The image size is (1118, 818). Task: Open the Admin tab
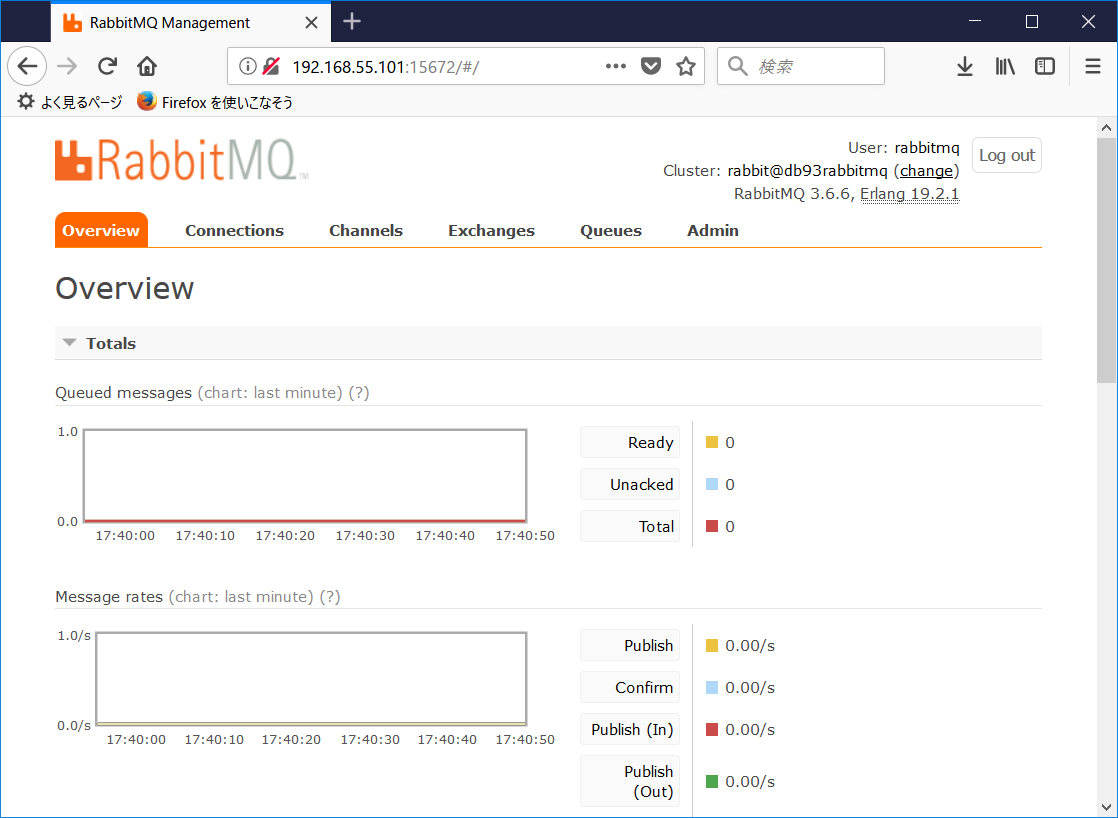point(712,230)
